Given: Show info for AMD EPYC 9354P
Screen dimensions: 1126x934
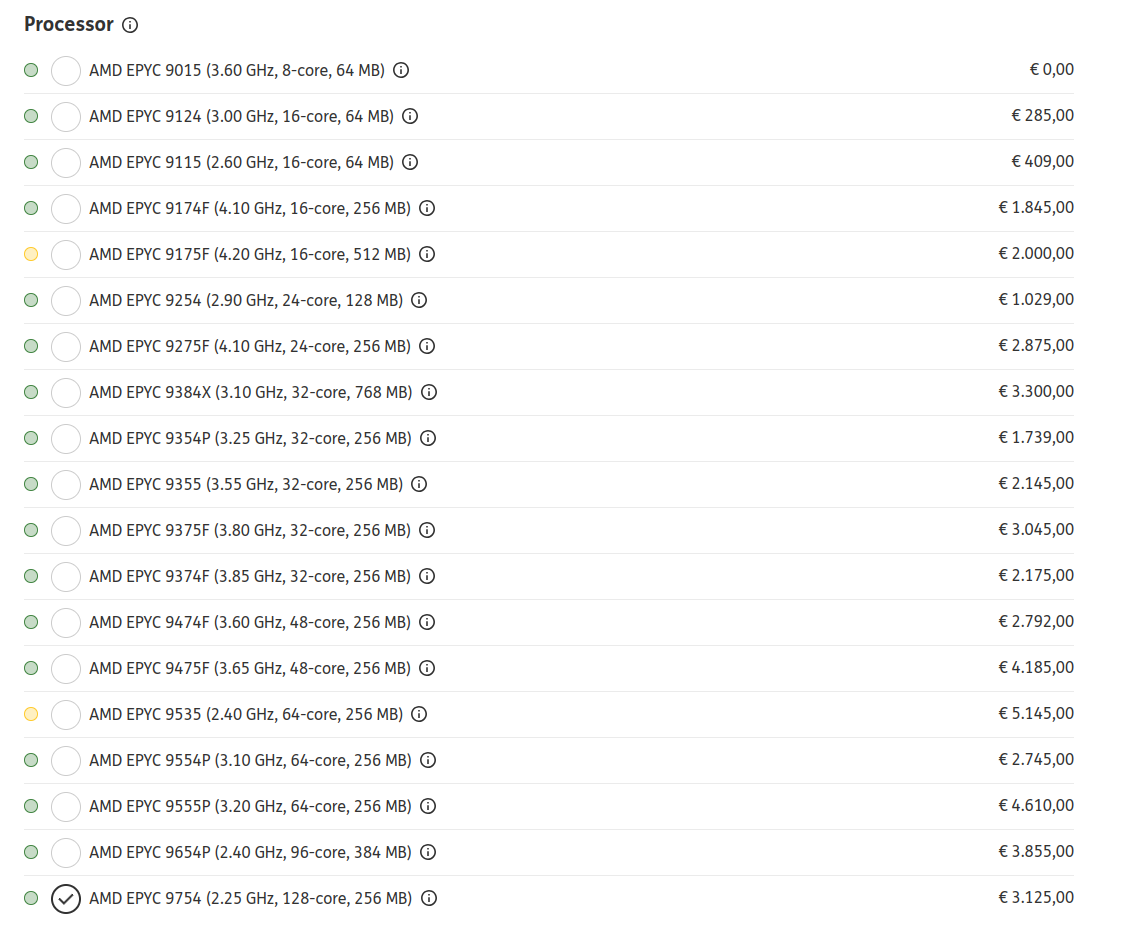Looking at the screenshot, I should (428, 438).
